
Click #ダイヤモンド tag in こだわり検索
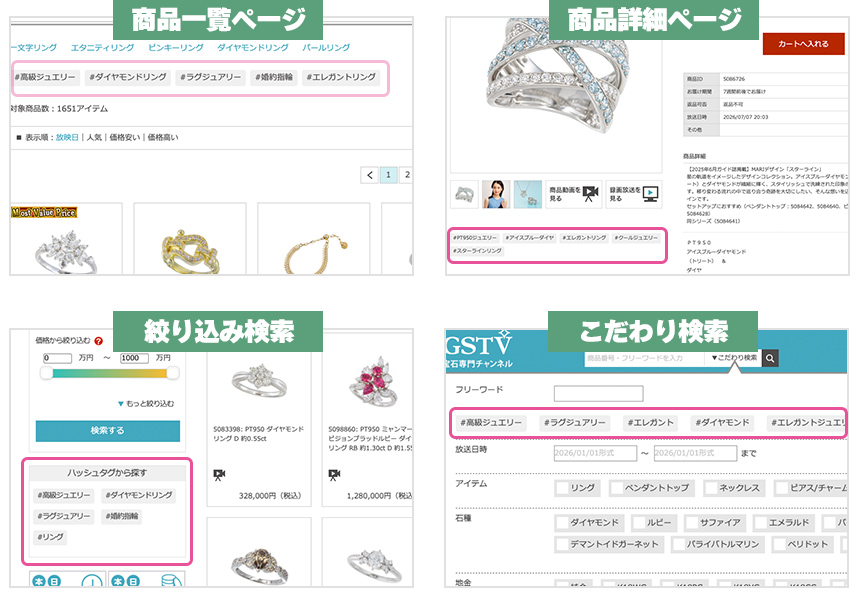722,423
